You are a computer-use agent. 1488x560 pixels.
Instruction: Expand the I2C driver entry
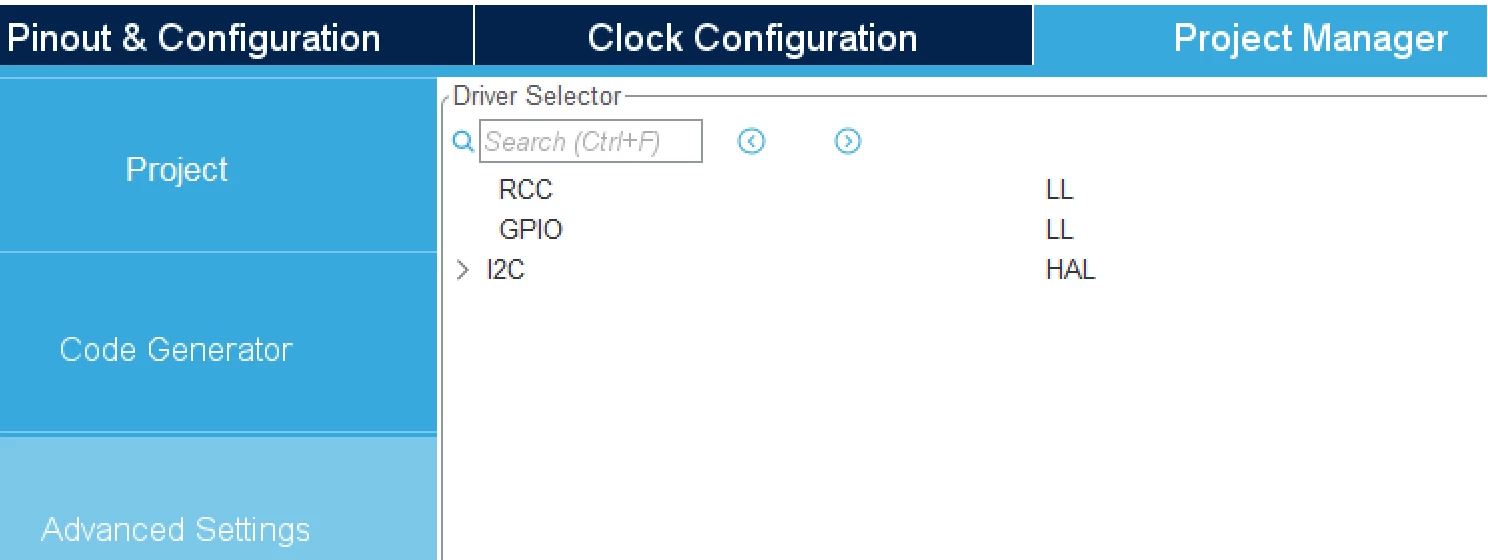coord(461,270)
